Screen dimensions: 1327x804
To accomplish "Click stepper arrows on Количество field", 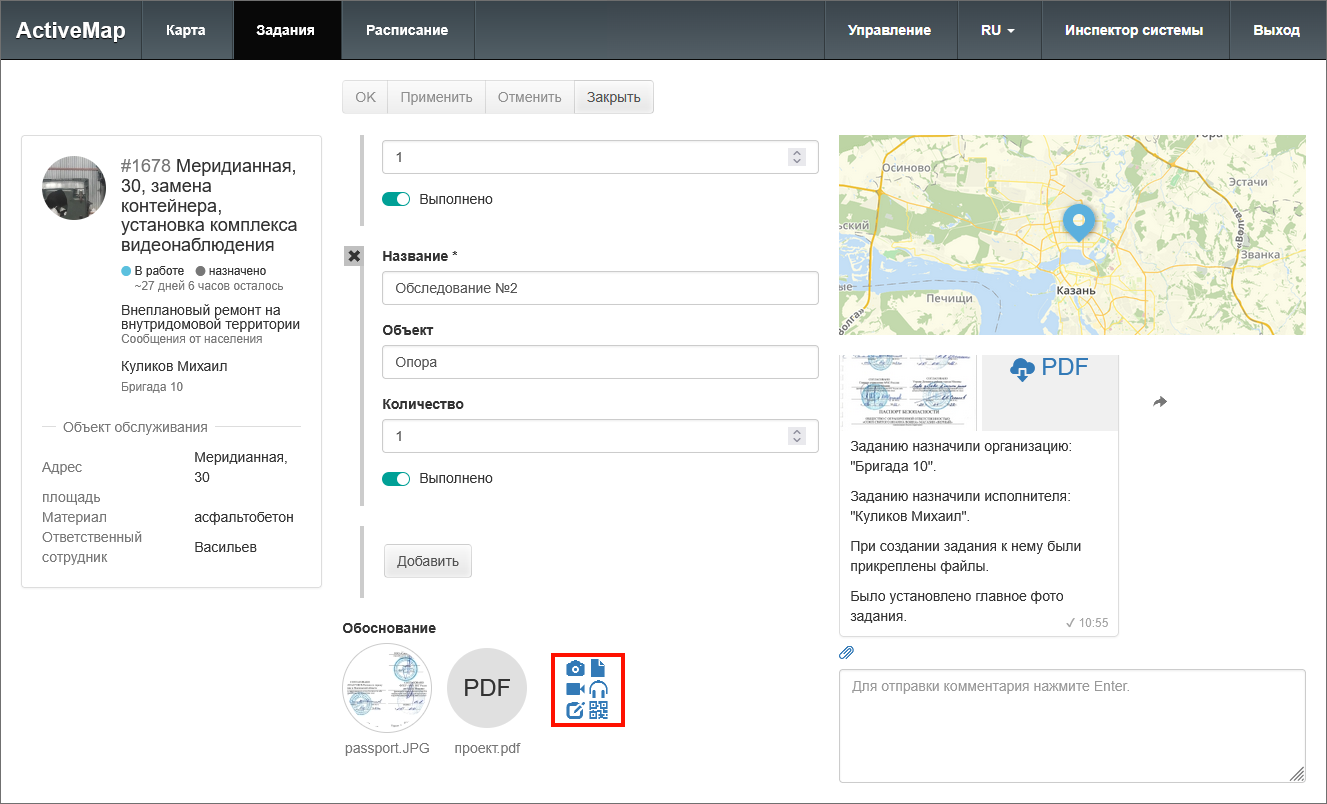I will tap(797, 436).
